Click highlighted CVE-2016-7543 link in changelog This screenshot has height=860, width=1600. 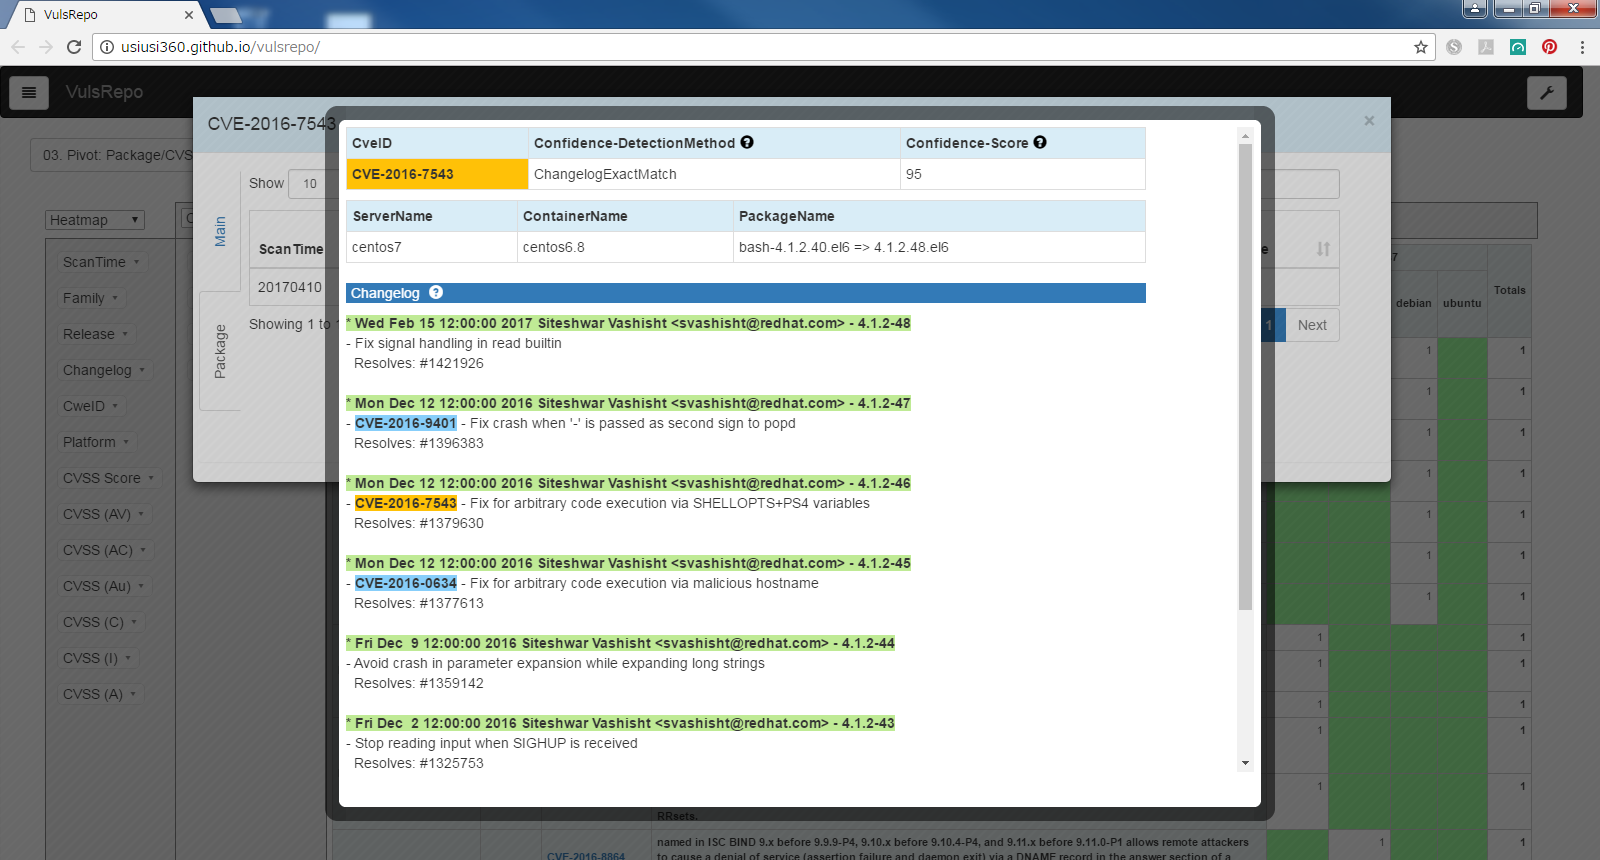(x=406, y=503)
